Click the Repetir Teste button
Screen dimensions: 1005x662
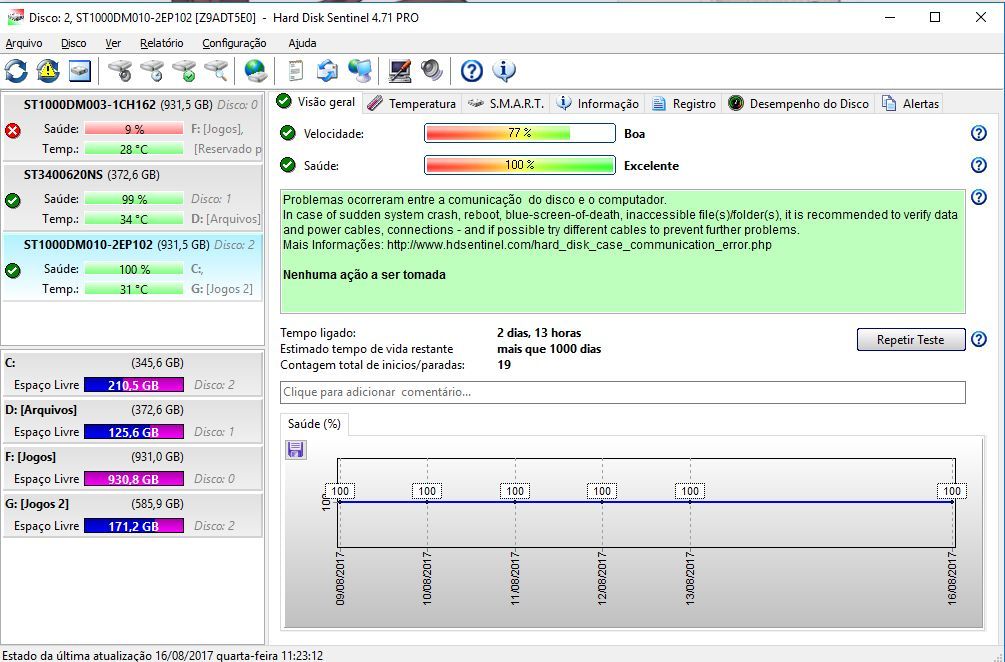pos(911,340)
